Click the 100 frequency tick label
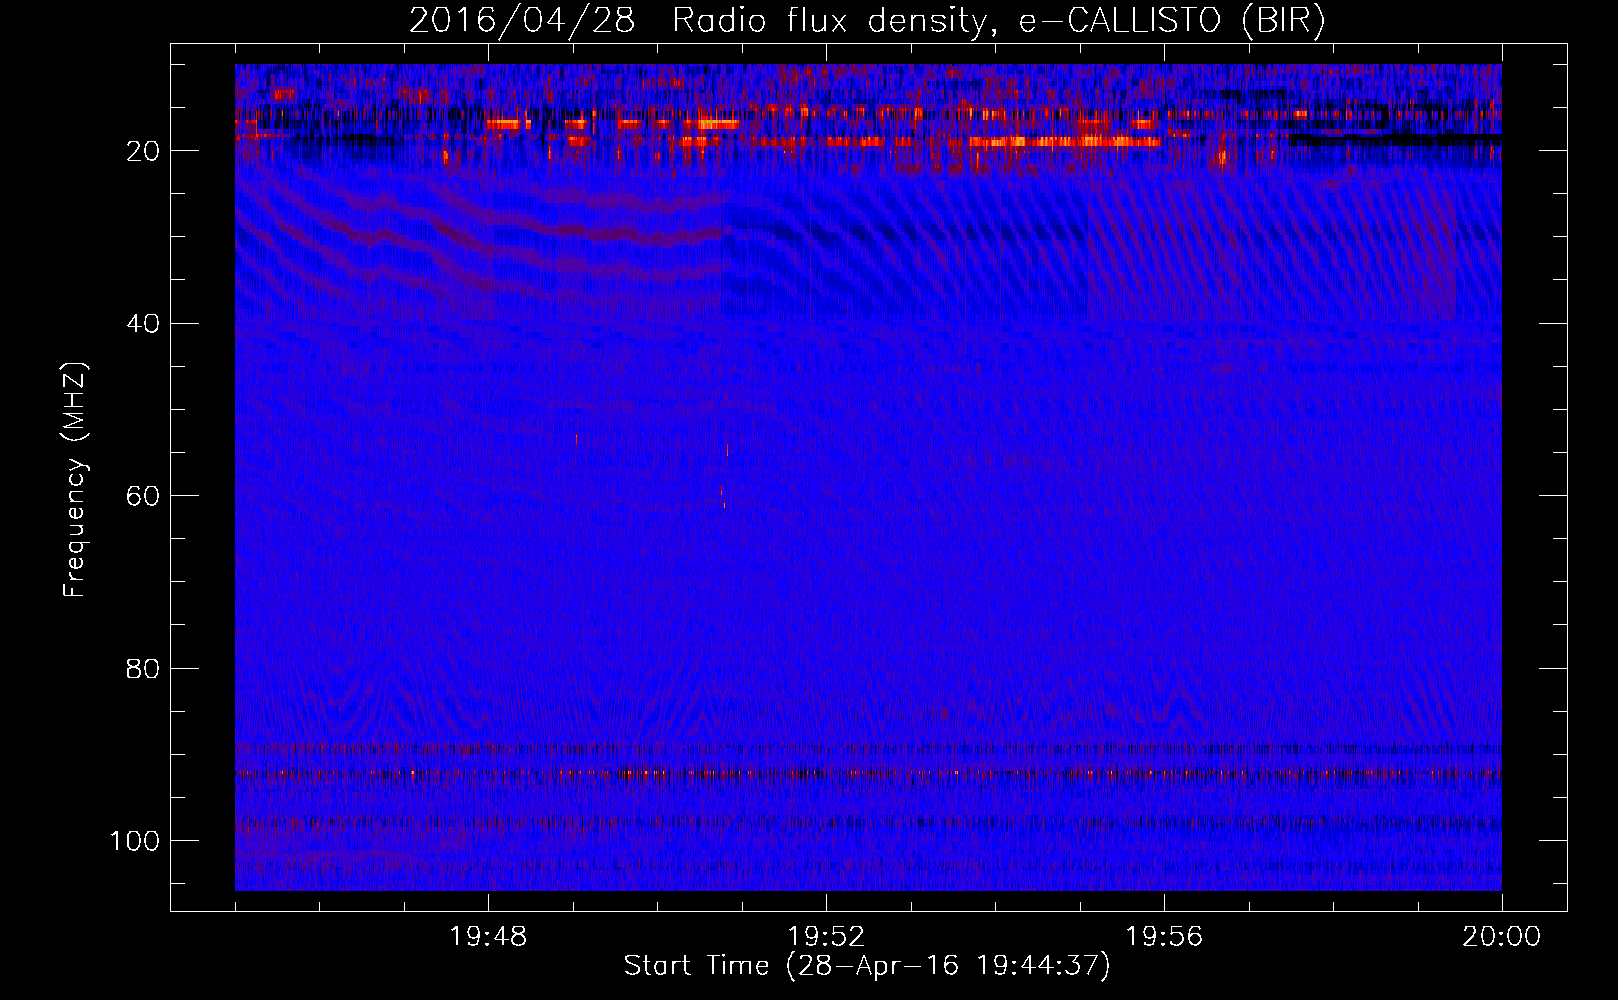 (135, 841)
